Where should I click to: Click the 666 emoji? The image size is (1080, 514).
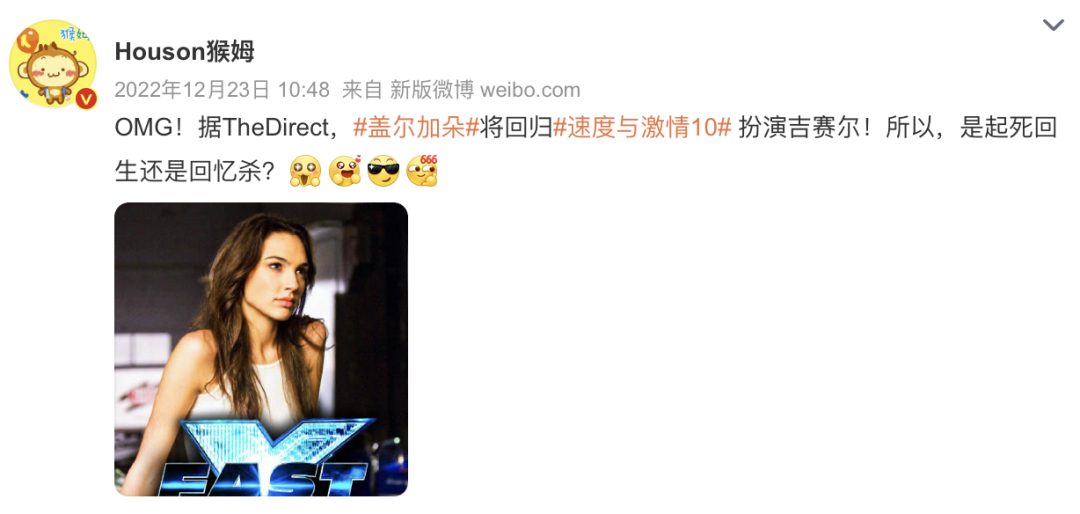coord(422,172)
